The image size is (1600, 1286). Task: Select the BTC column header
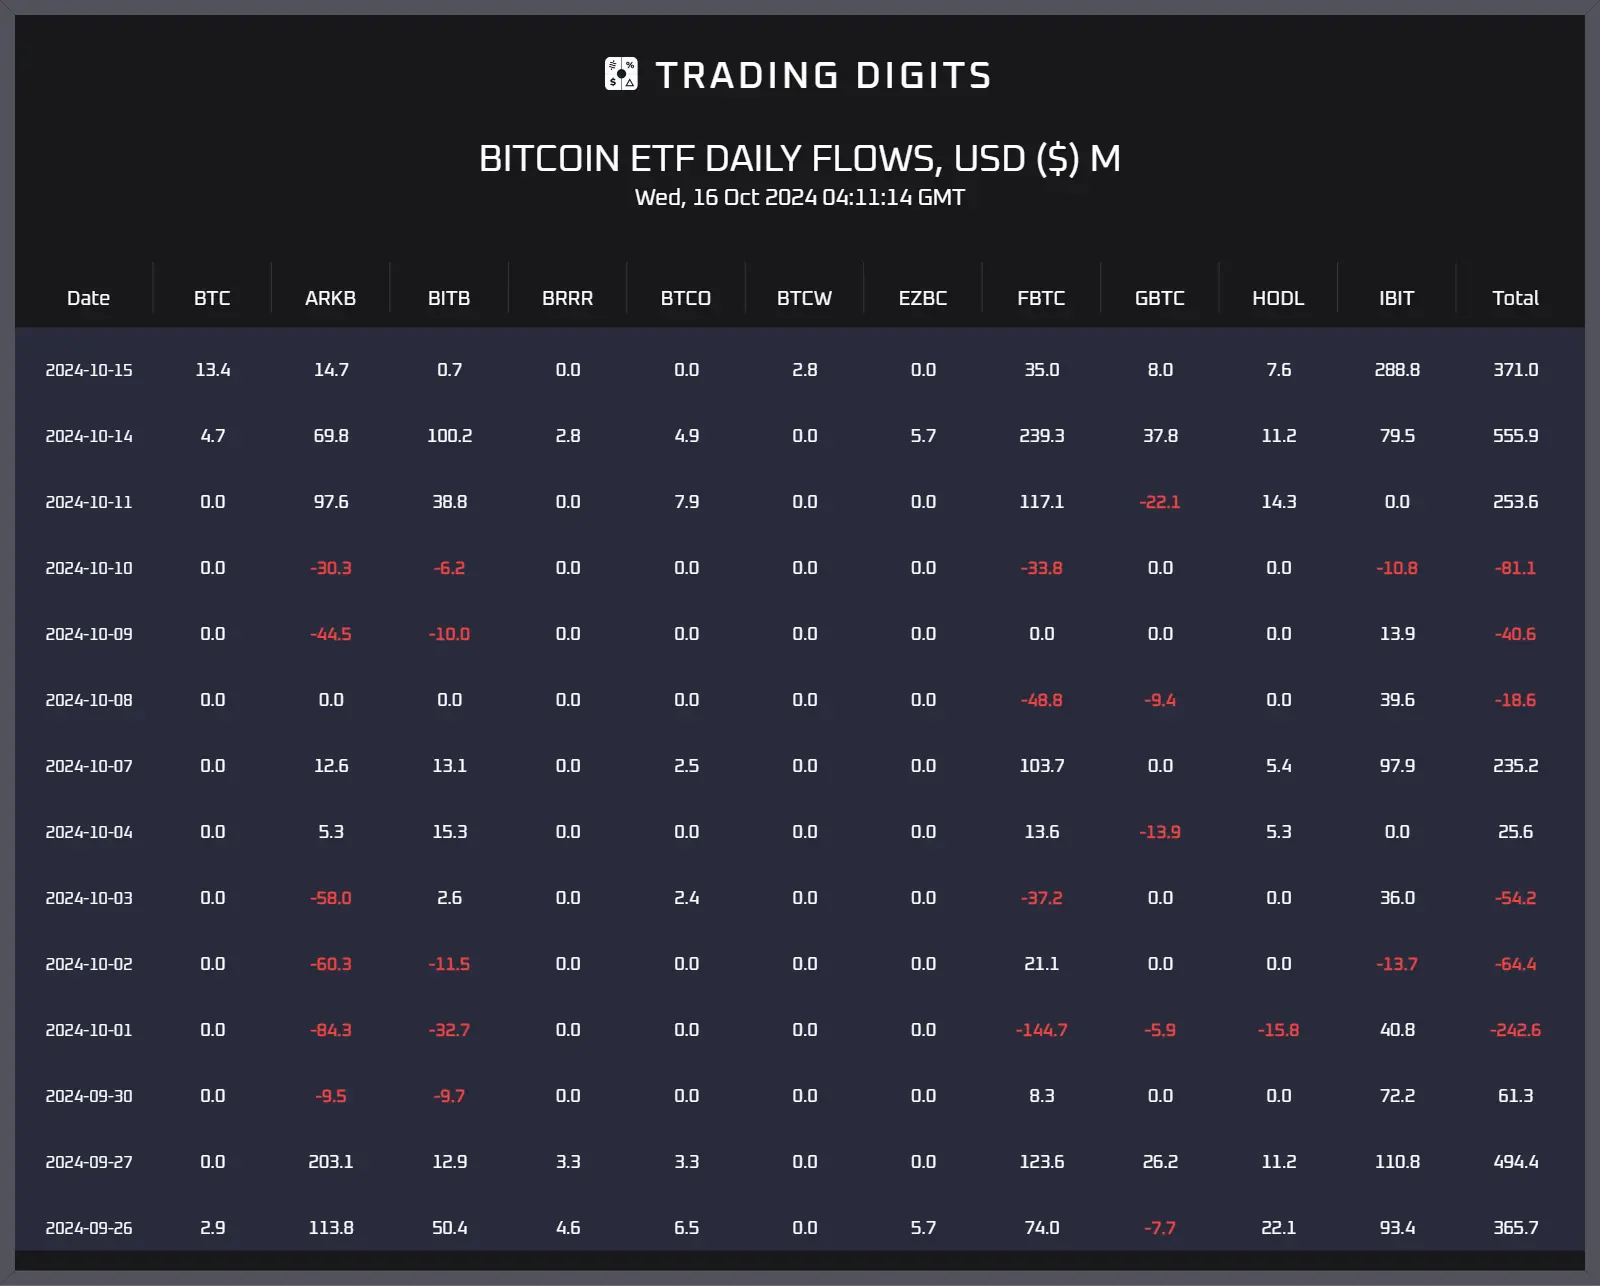click(x=212, y=298)
